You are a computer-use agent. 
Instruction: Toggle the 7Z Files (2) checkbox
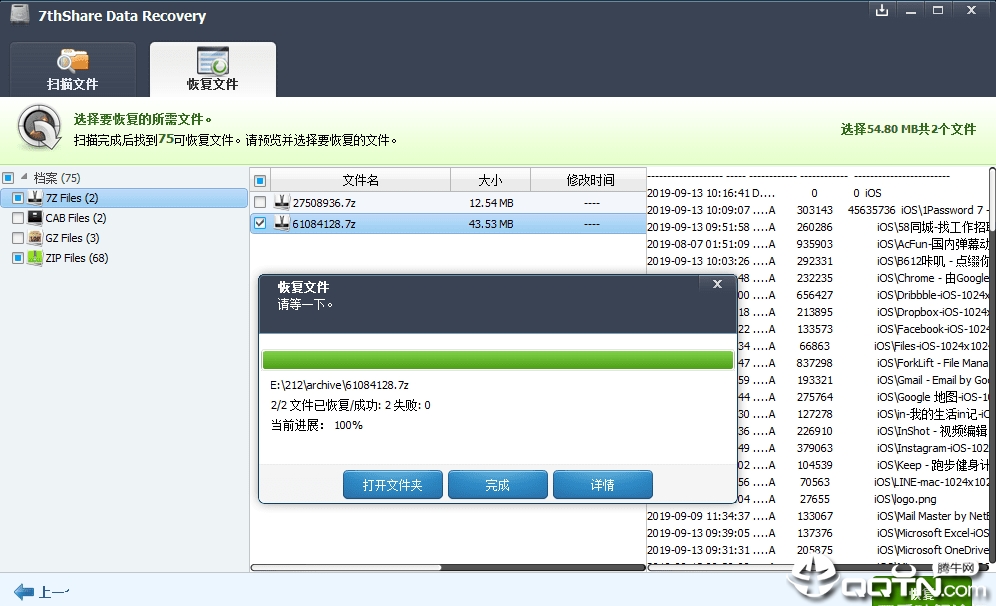click(18, 198)
